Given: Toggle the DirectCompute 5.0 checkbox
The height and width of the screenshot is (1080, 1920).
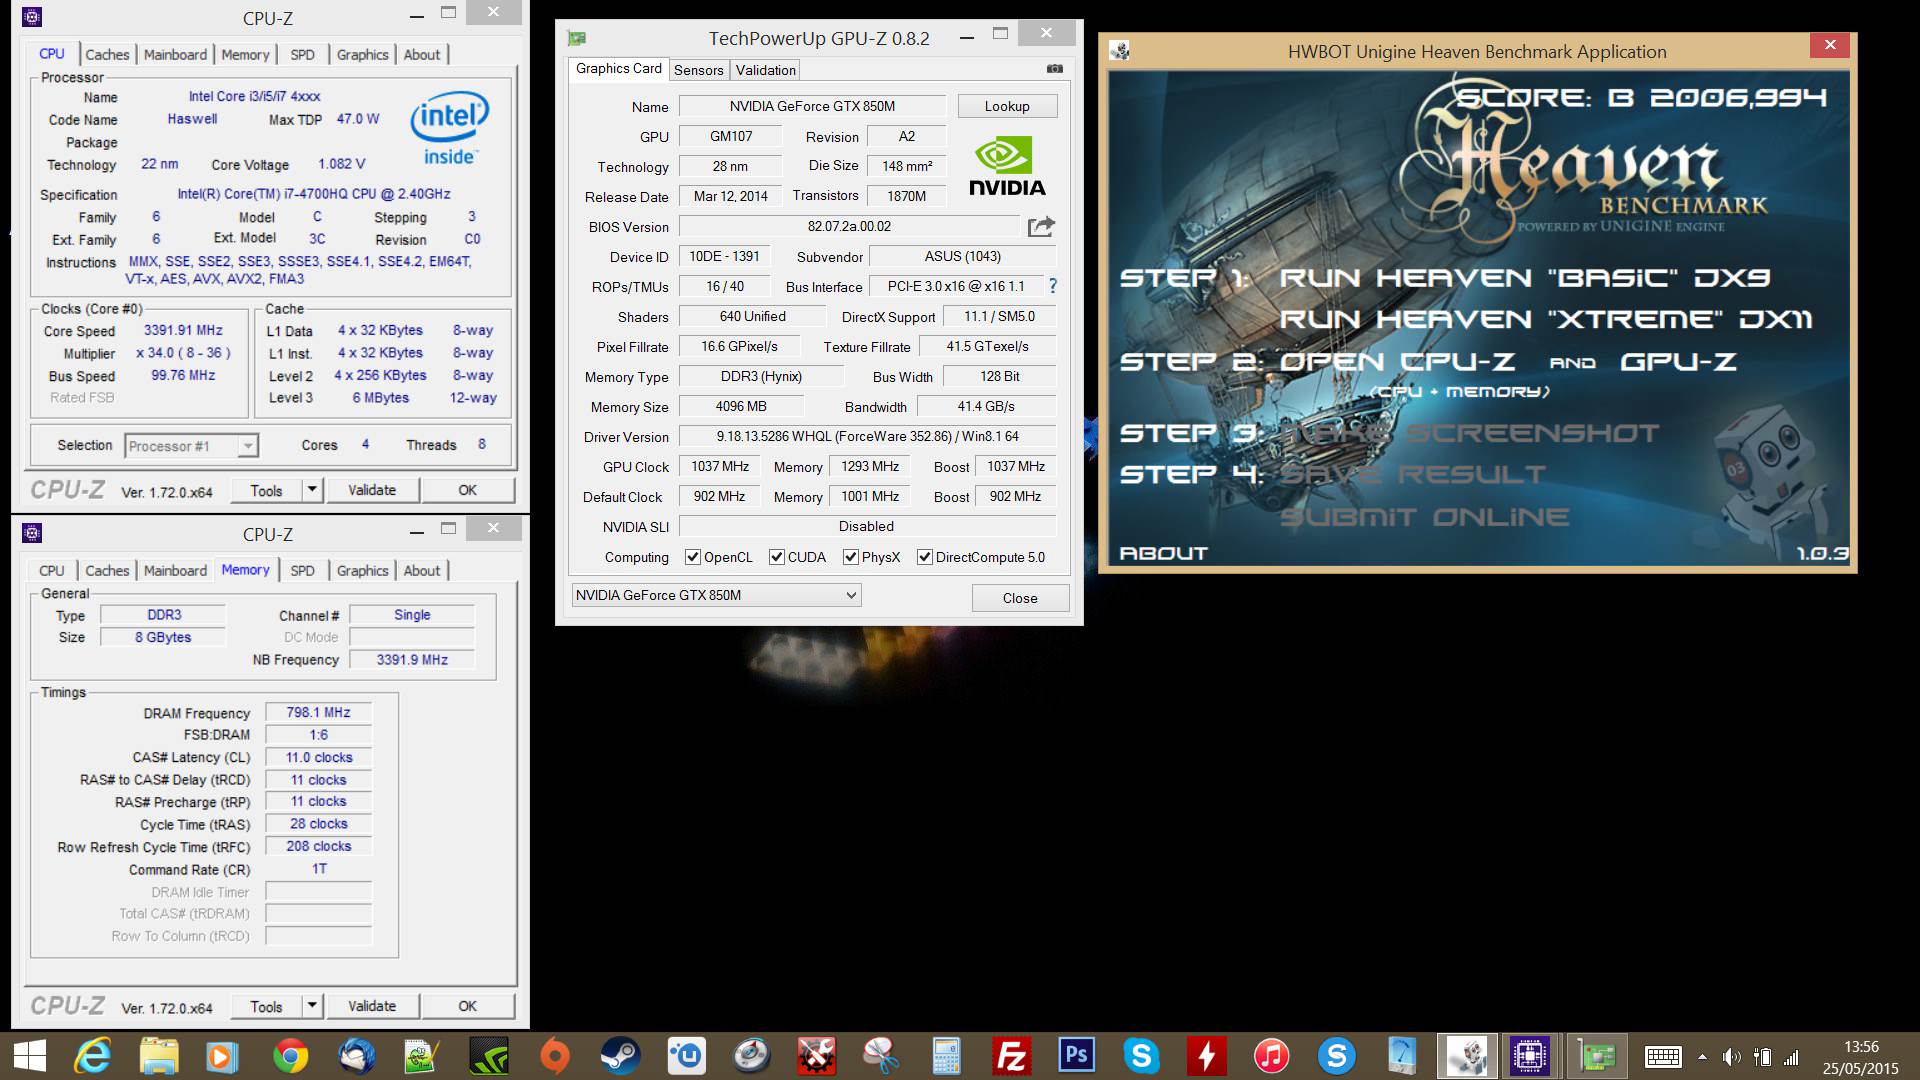Looking at the screenshot, I should [x=924, y=557].
